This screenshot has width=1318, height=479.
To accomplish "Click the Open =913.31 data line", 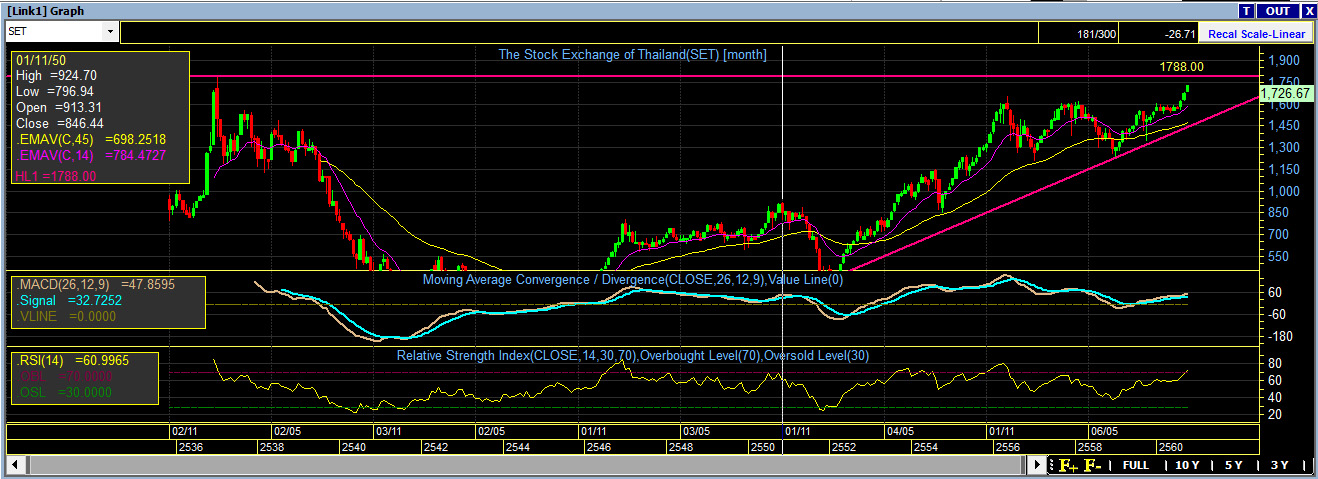I will [59, 107].
